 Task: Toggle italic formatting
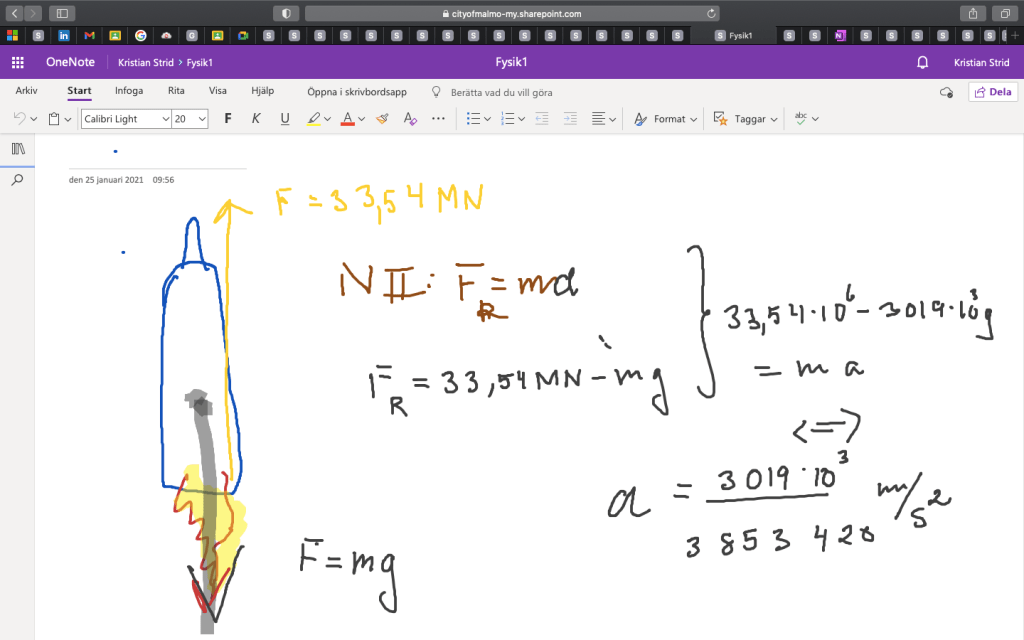pyautogui.click(x=256, y=118)
